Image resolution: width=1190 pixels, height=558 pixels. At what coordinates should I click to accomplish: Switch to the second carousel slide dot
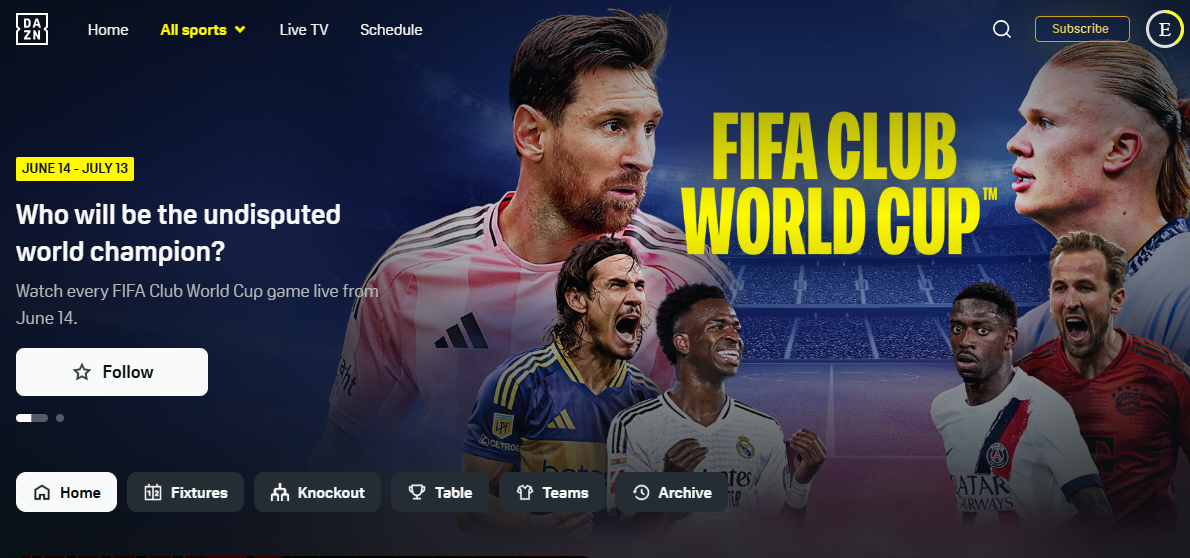60,418
